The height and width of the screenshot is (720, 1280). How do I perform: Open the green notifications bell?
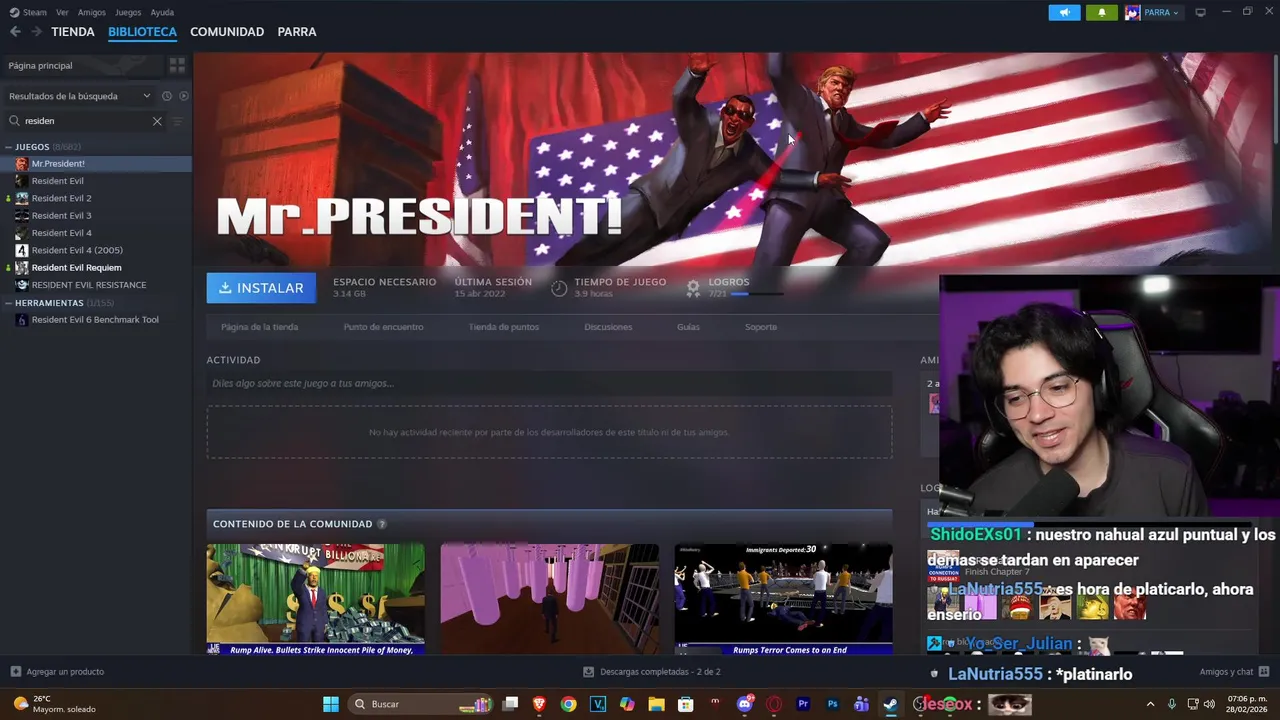tap(1102, 12)
